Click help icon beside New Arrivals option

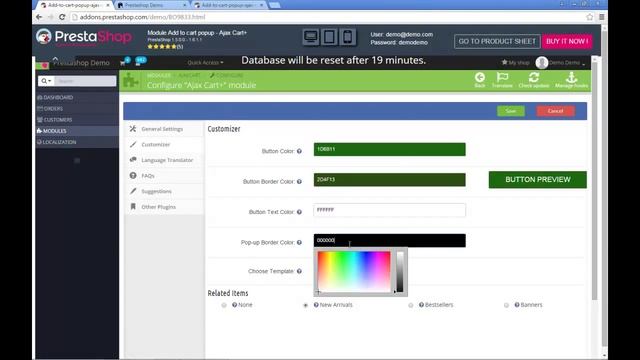click(316, 305)
